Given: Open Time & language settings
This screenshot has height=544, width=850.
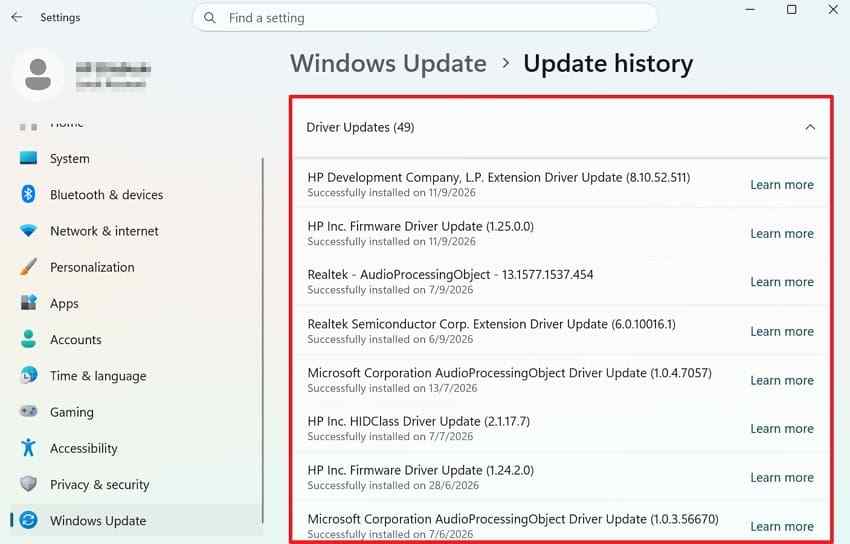Looking at the screenshot, I should [137, 376].
